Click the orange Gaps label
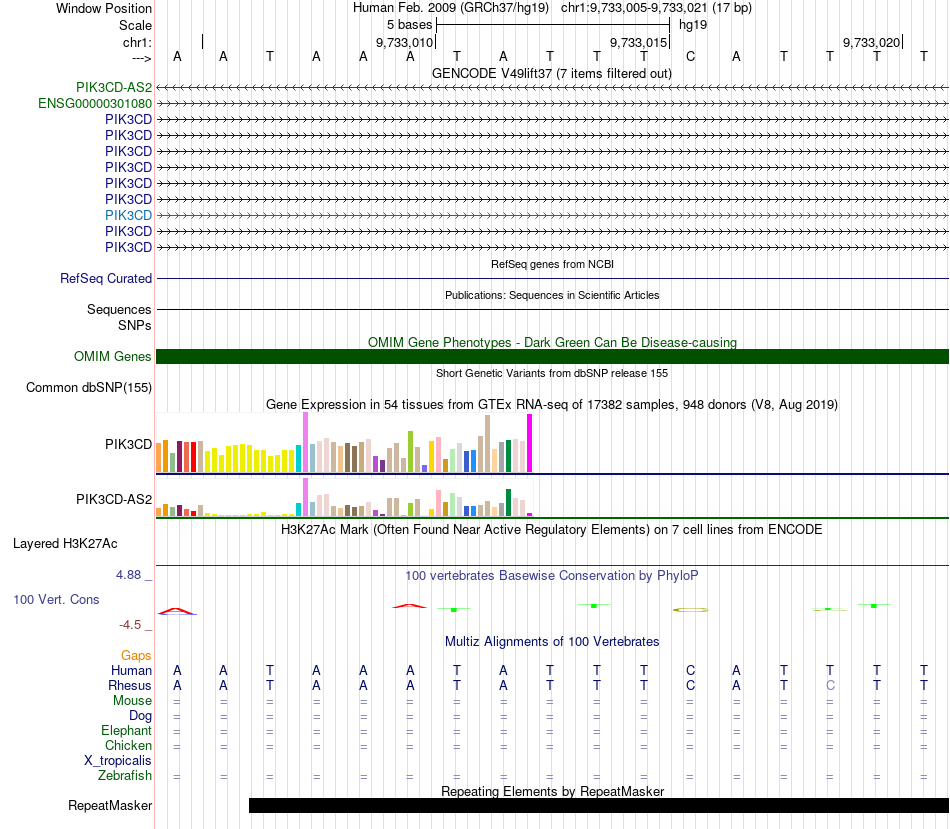This screenshot has width=950, height=829. [136, 655]
